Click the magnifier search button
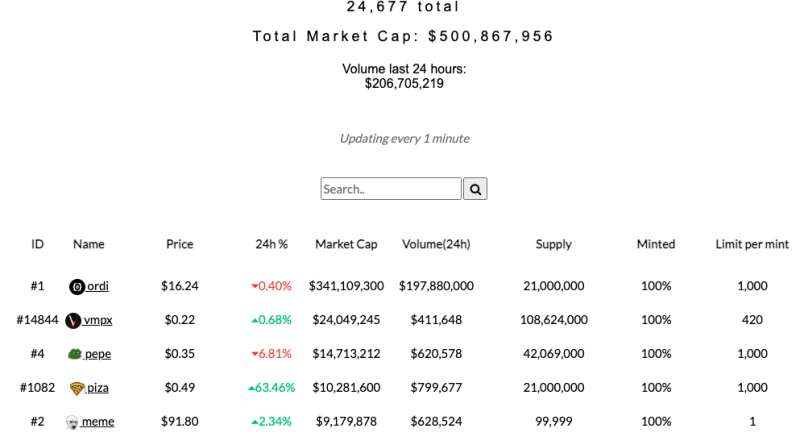This screenshot has width=800, height=445. click(475, 189)
